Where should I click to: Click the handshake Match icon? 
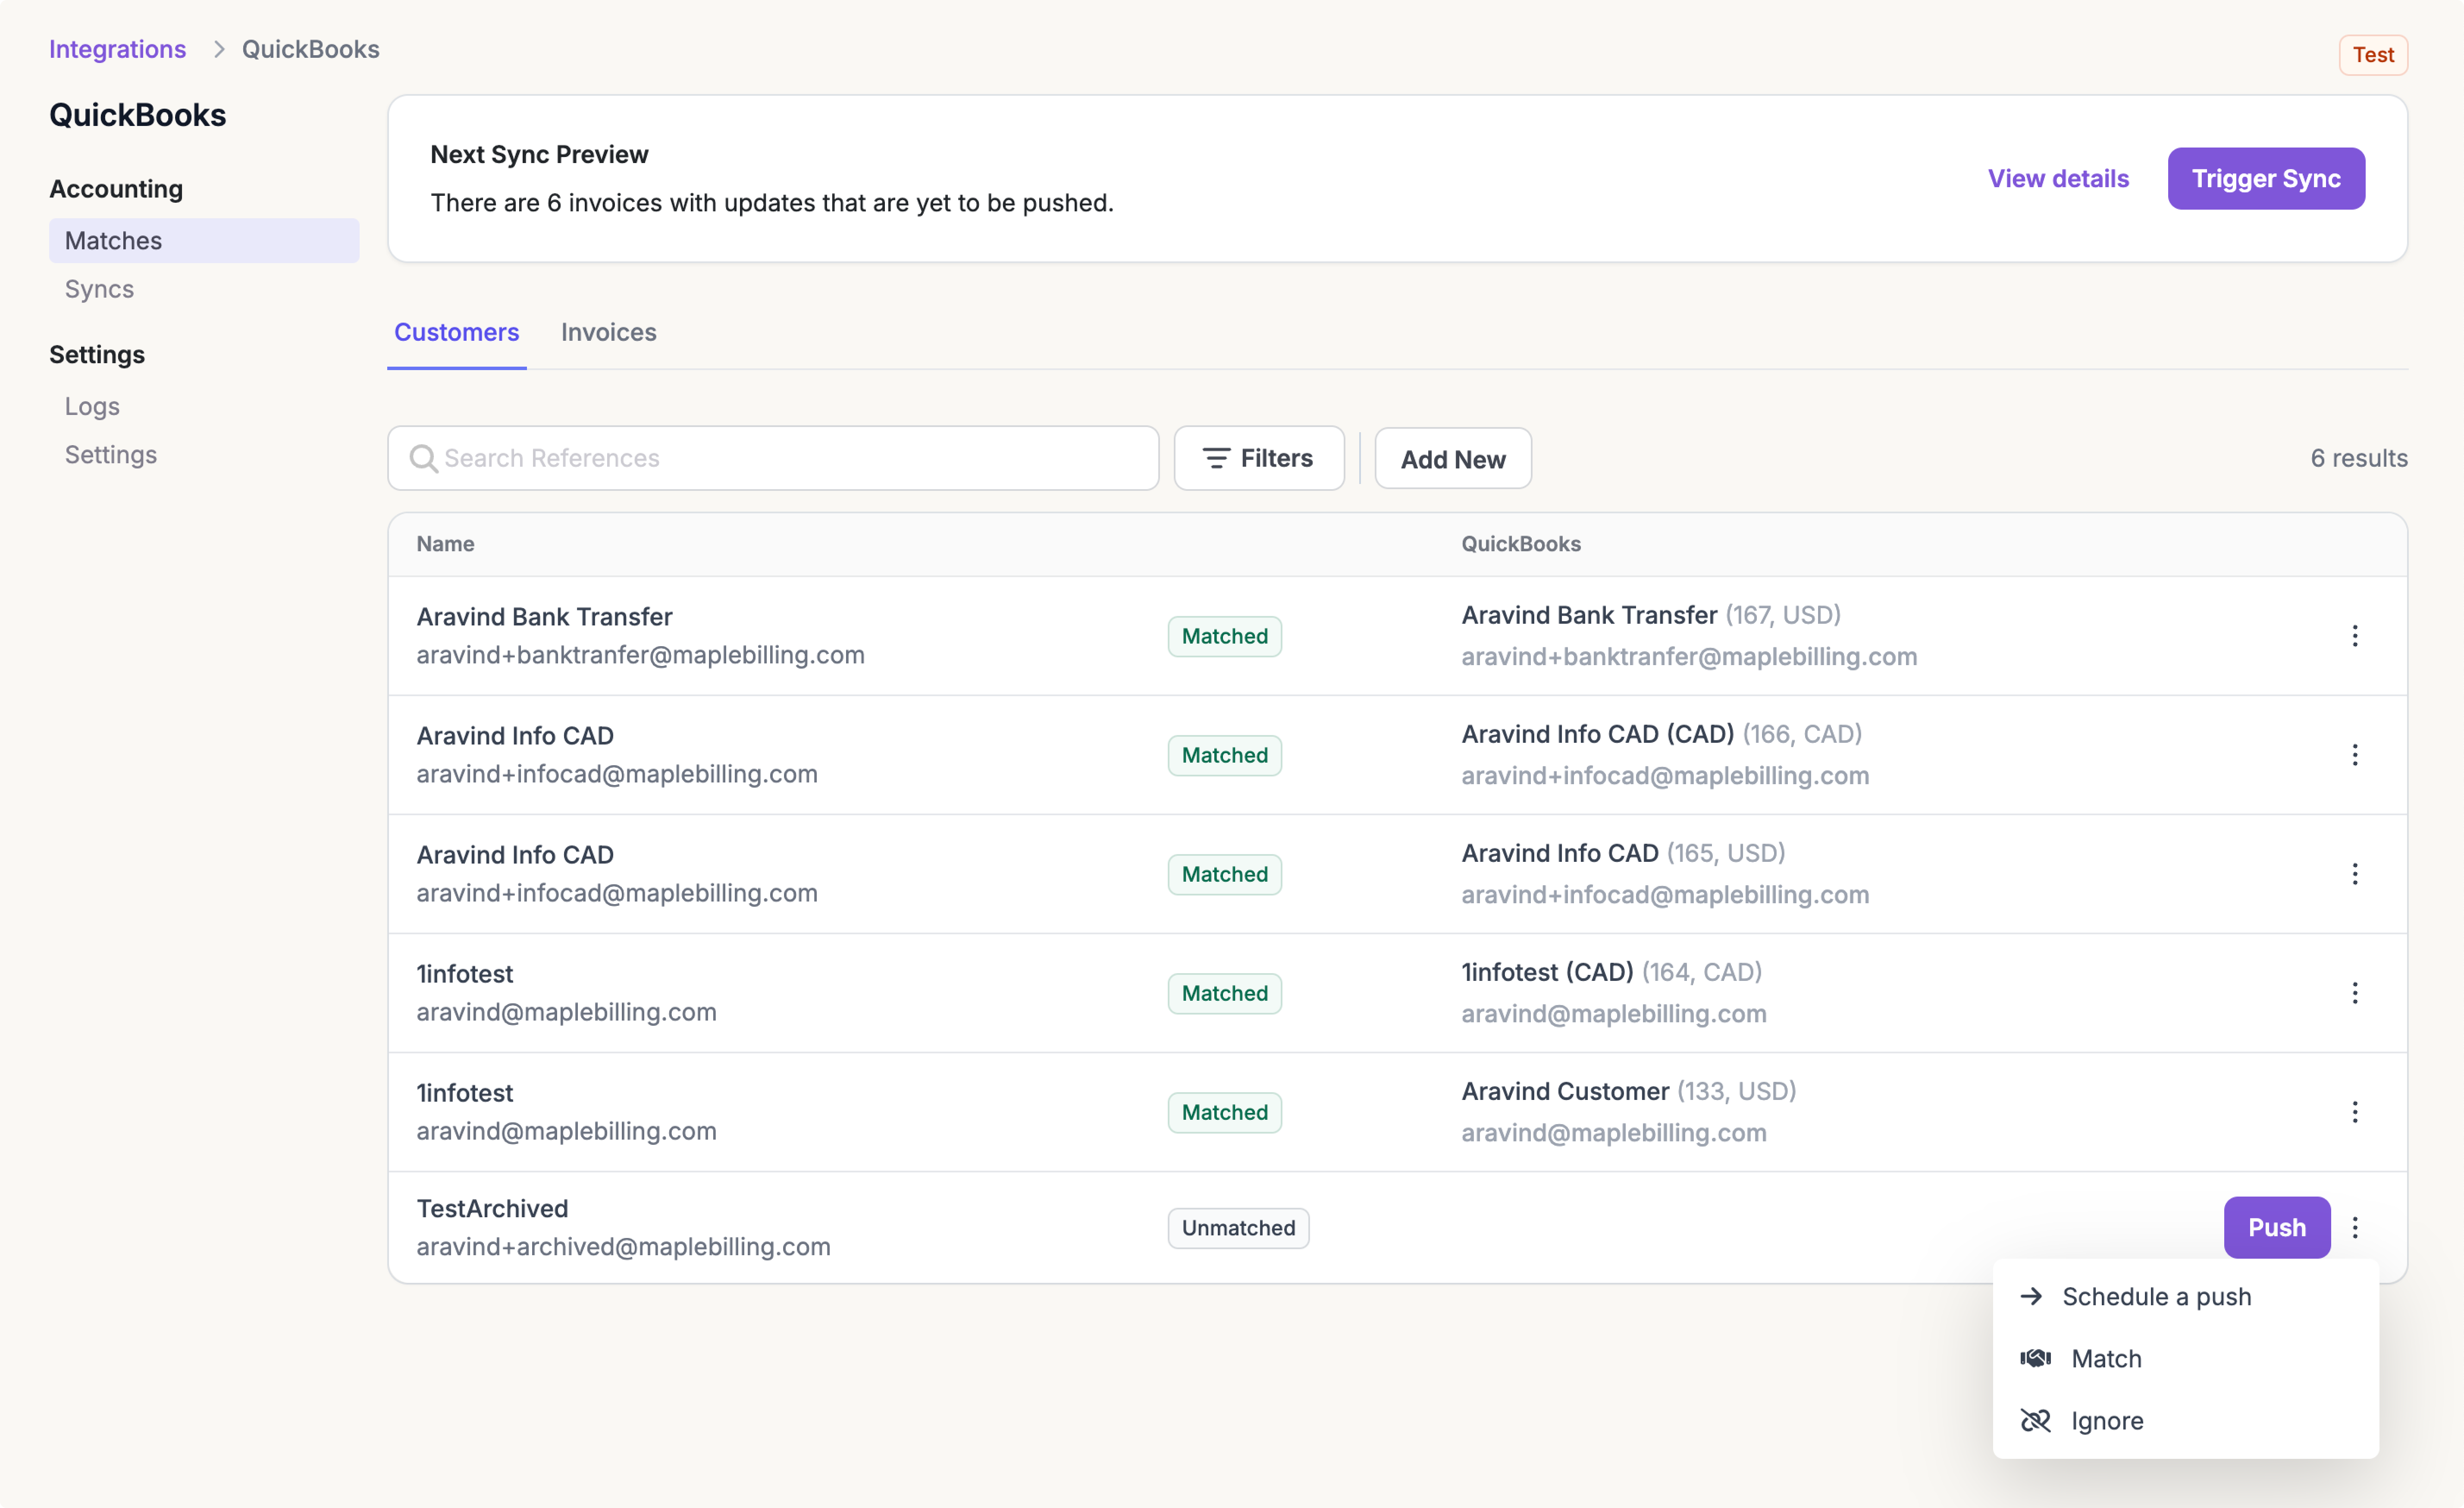(x=2035, y=1358)
